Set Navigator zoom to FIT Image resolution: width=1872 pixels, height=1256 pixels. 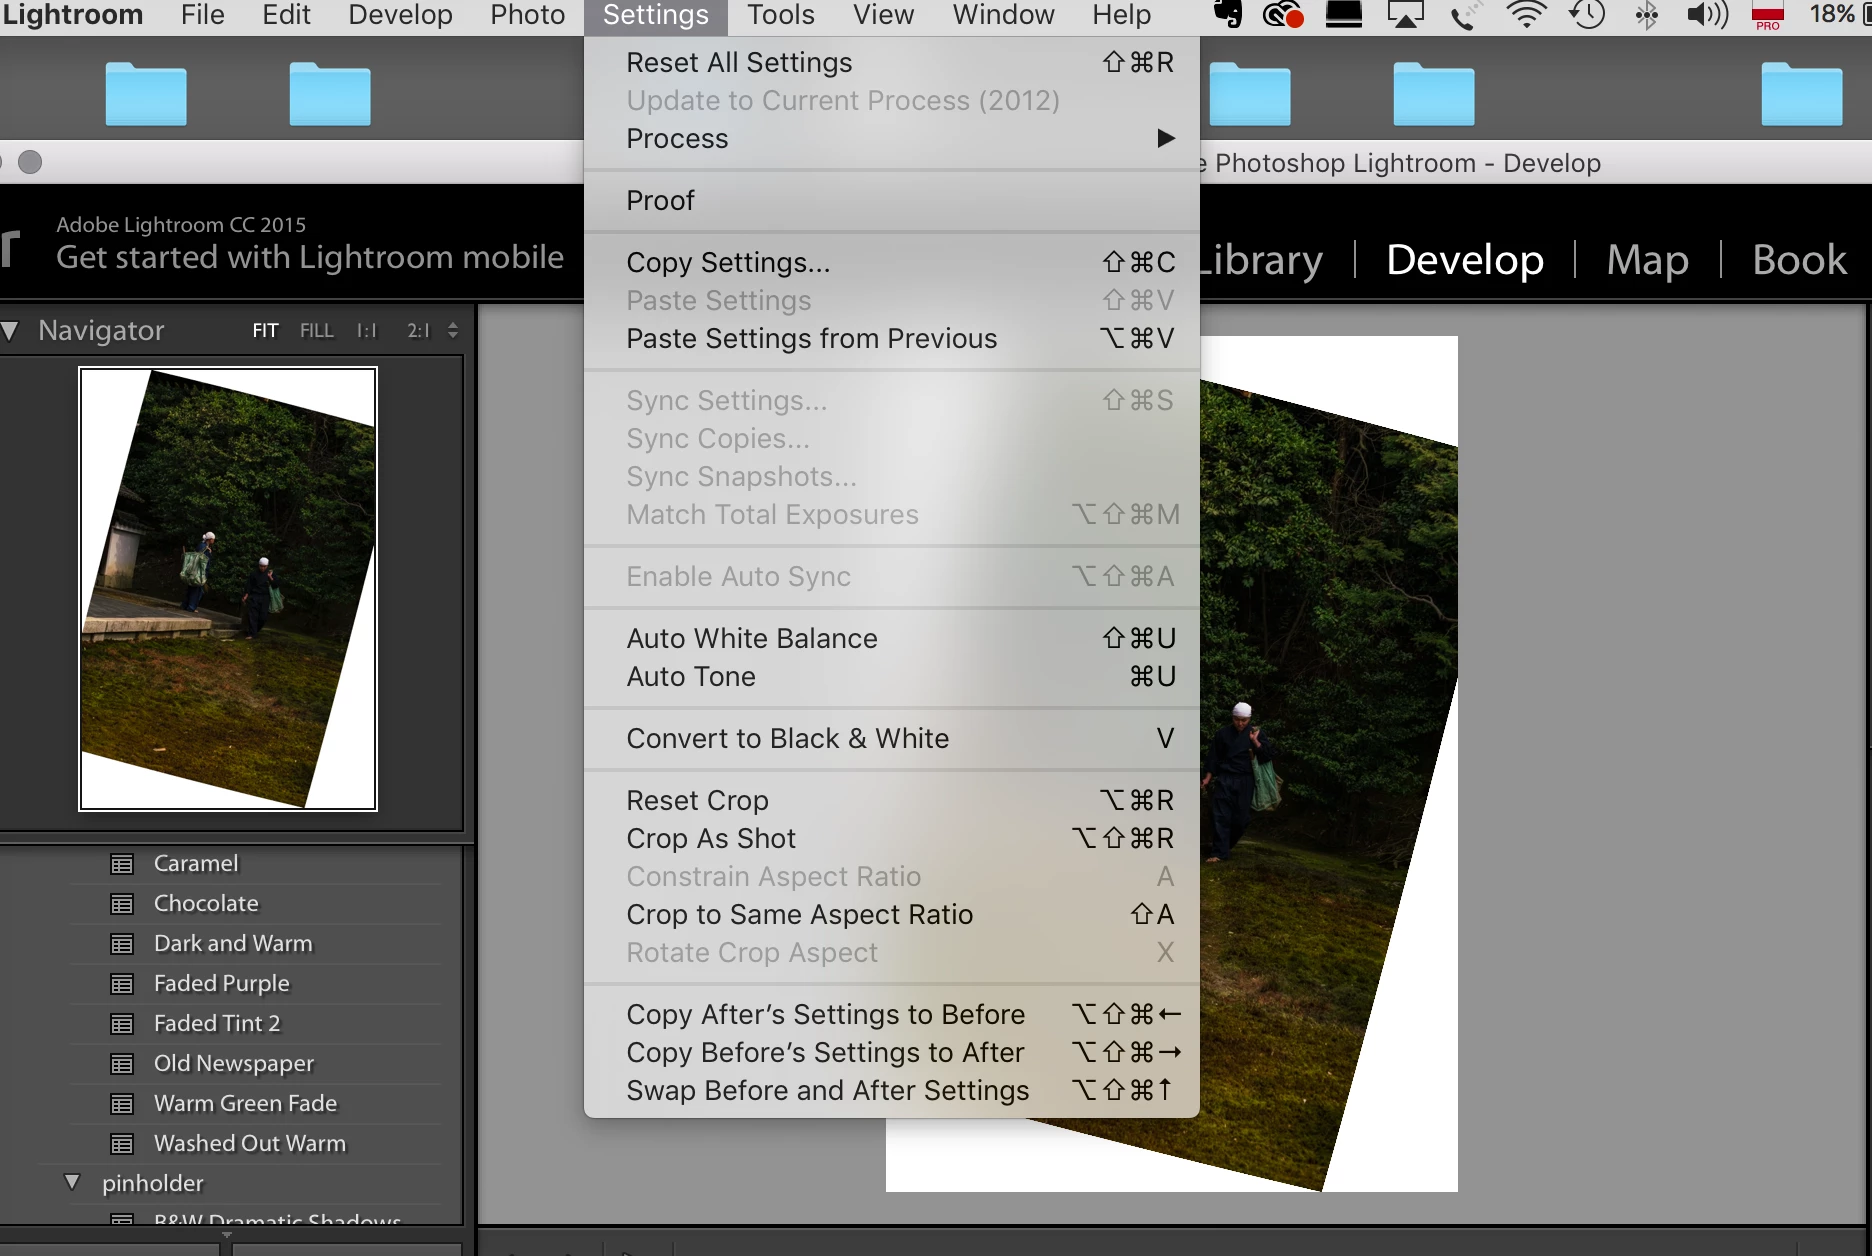(x=265, y=330)
